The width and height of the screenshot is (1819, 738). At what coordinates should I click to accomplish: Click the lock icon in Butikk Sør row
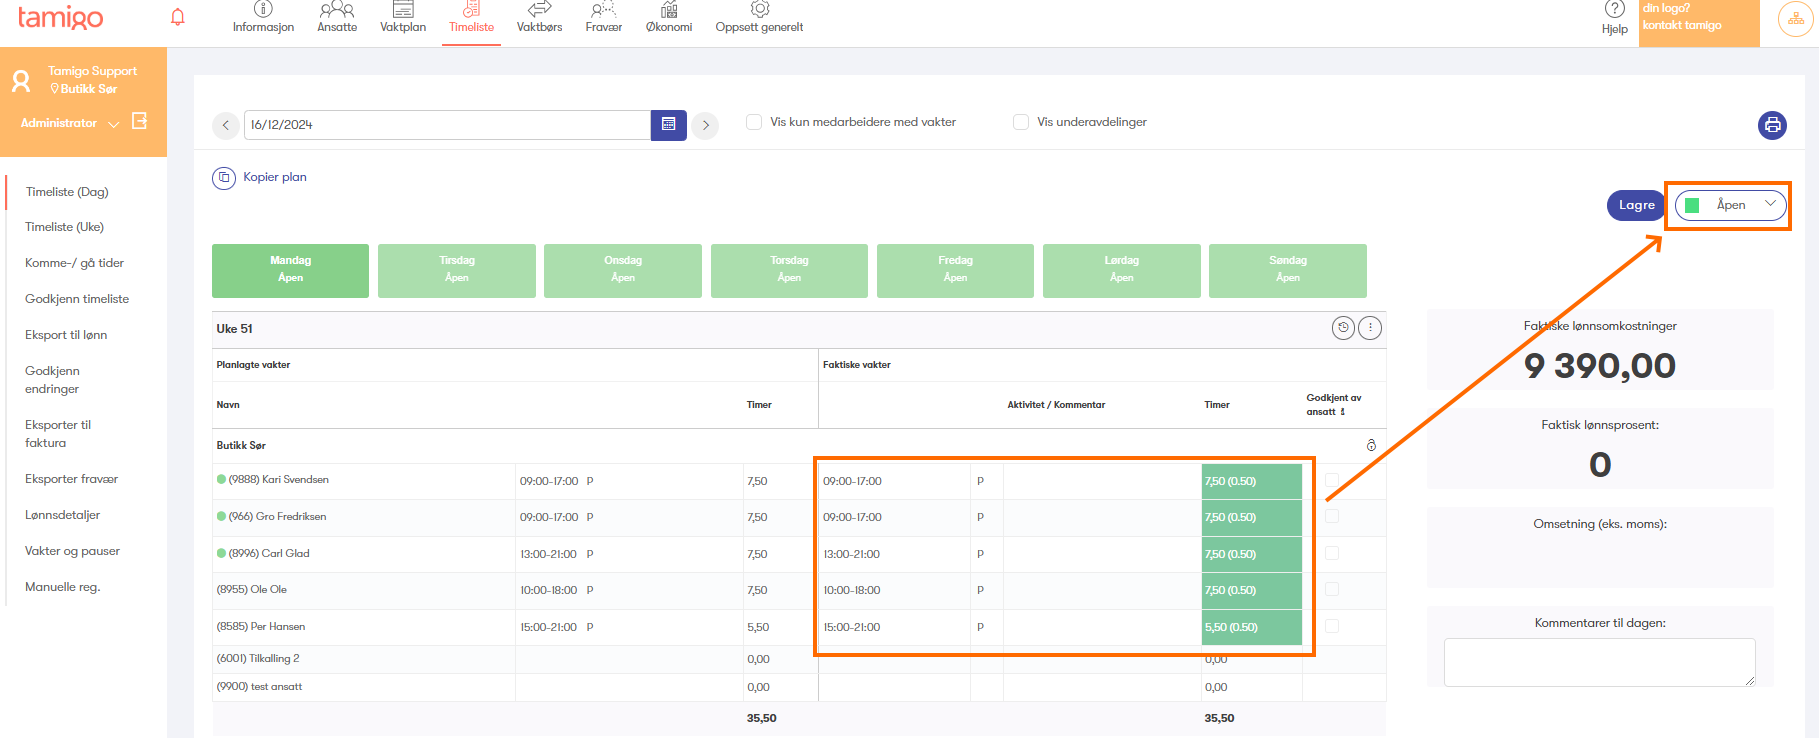click(1371, 445)
